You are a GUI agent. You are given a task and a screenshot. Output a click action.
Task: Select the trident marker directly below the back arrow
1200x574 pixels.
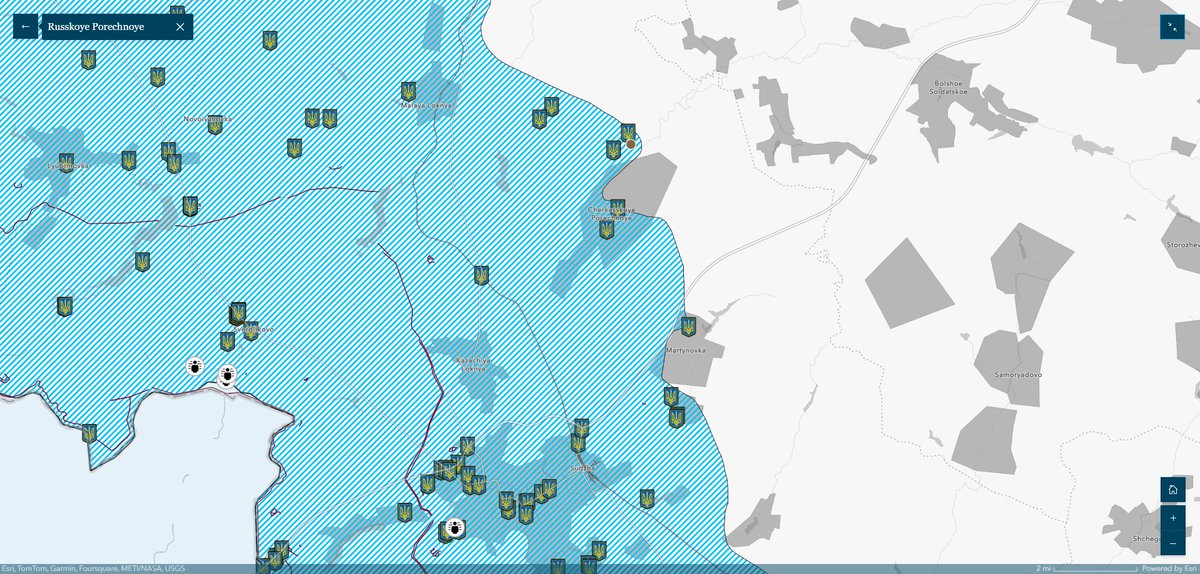pyautogui.click(x=89, y=60)
